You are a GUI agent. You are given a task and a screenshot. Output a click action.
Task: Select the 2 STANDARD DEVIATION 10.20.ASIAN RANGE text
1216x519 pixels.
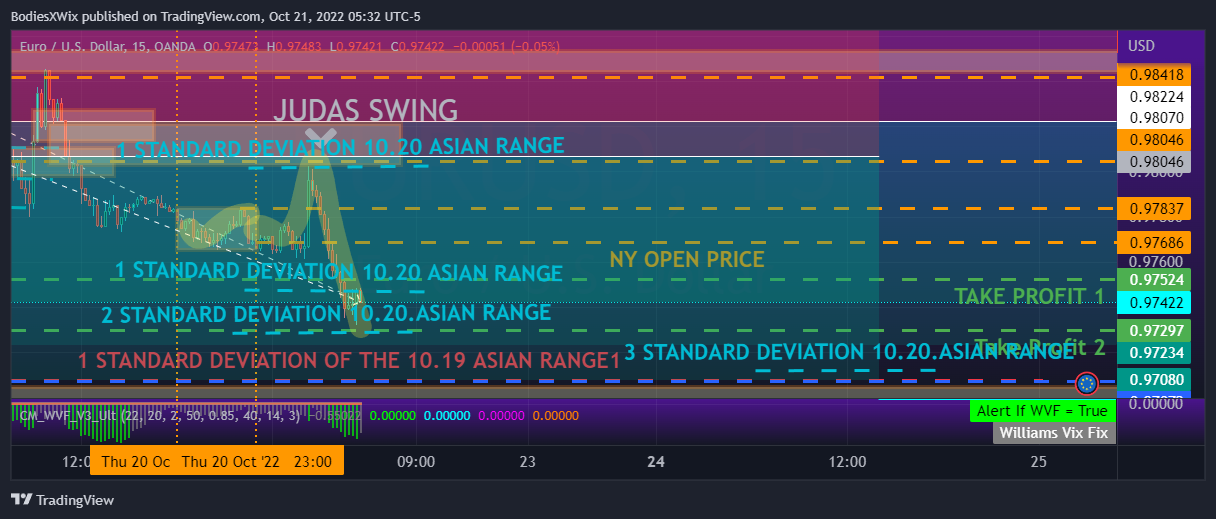tap(326, 313)
